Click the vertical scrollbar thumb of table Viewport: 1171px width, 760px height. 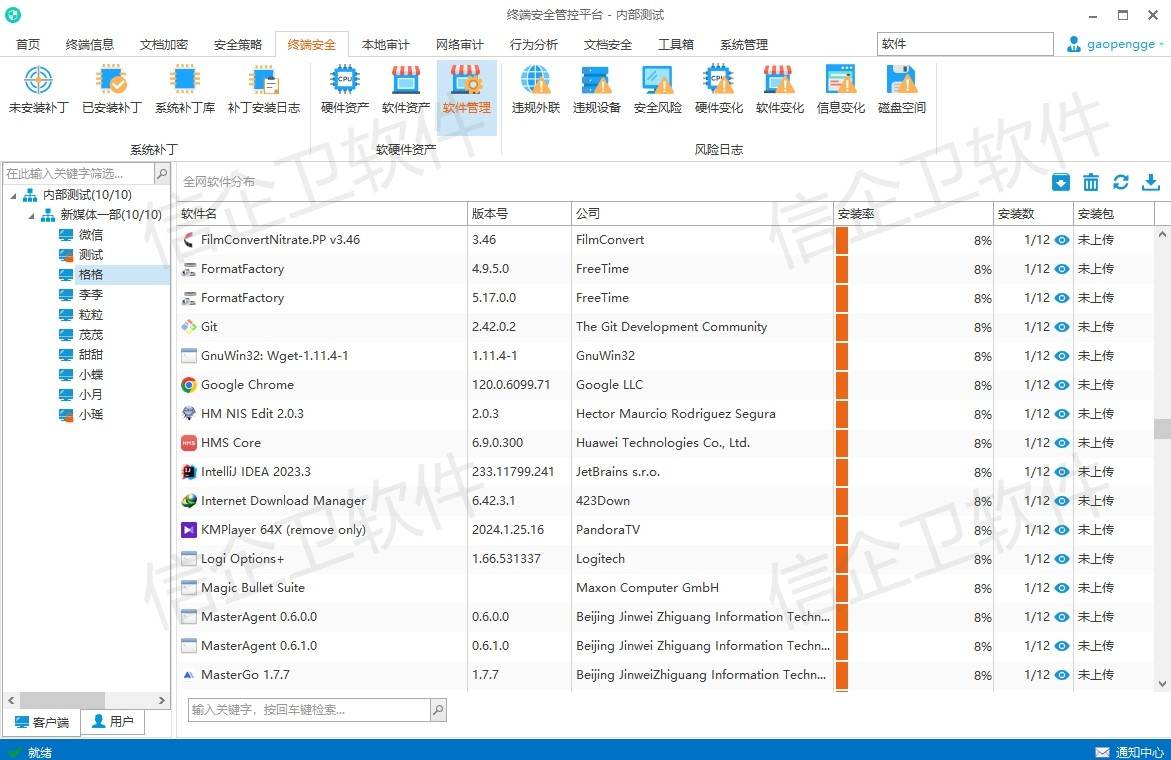pos(1162,428)
